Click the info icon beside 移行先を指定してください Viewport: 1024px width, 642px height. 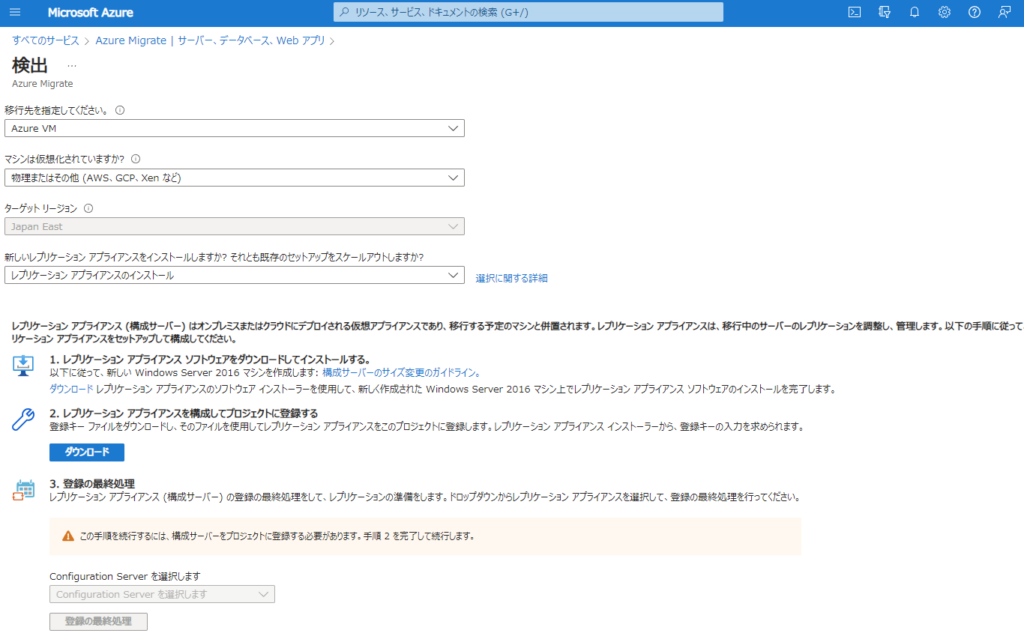(x=120, y=110)
